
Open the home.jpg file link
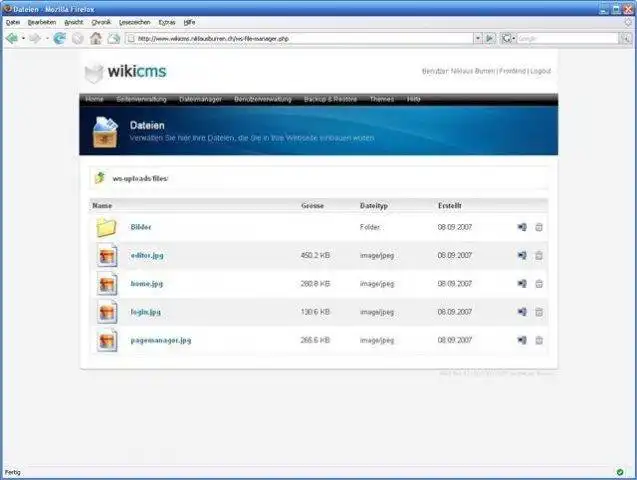coord(147,284)
